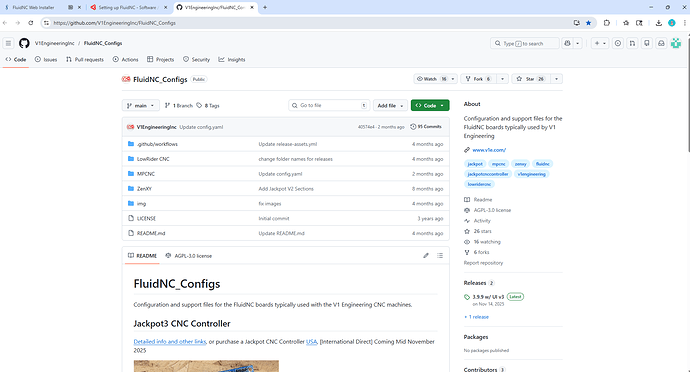Expand the Fork options arrow
The image size is (690, 372).
[502, 79]
